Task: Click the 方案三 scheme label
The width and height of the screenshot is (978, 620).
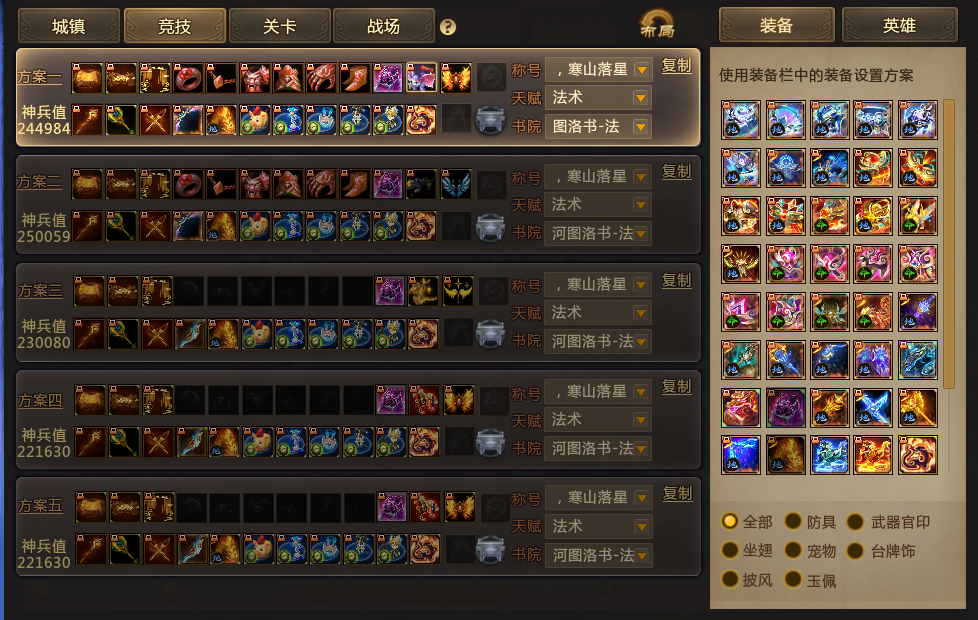Action: point(40,291)
